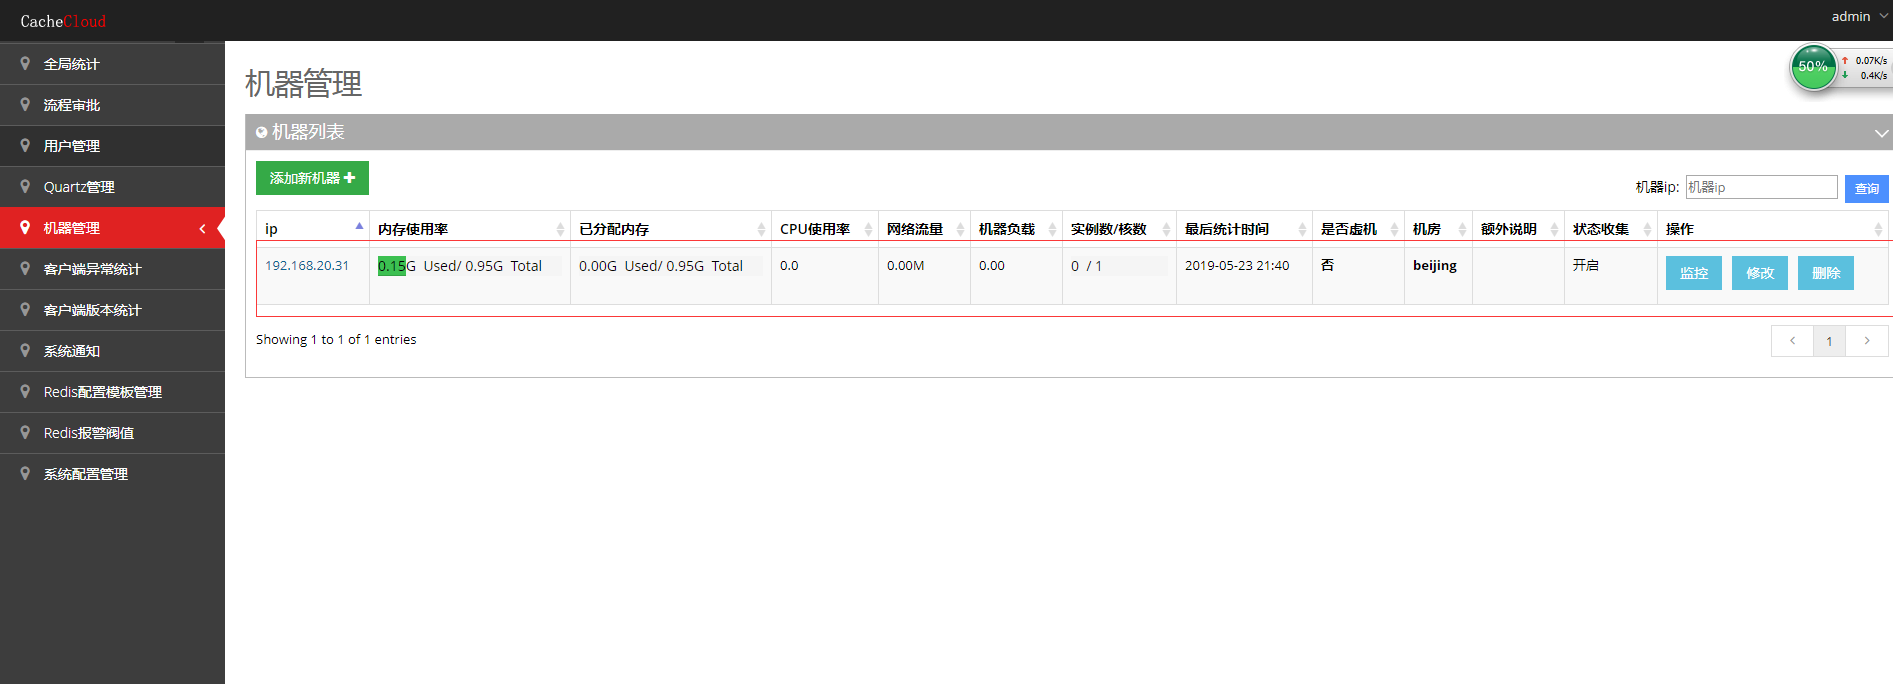Collapse the 机器列表 panel chevron
The image size is (1893, 684).
[1881, 133]
